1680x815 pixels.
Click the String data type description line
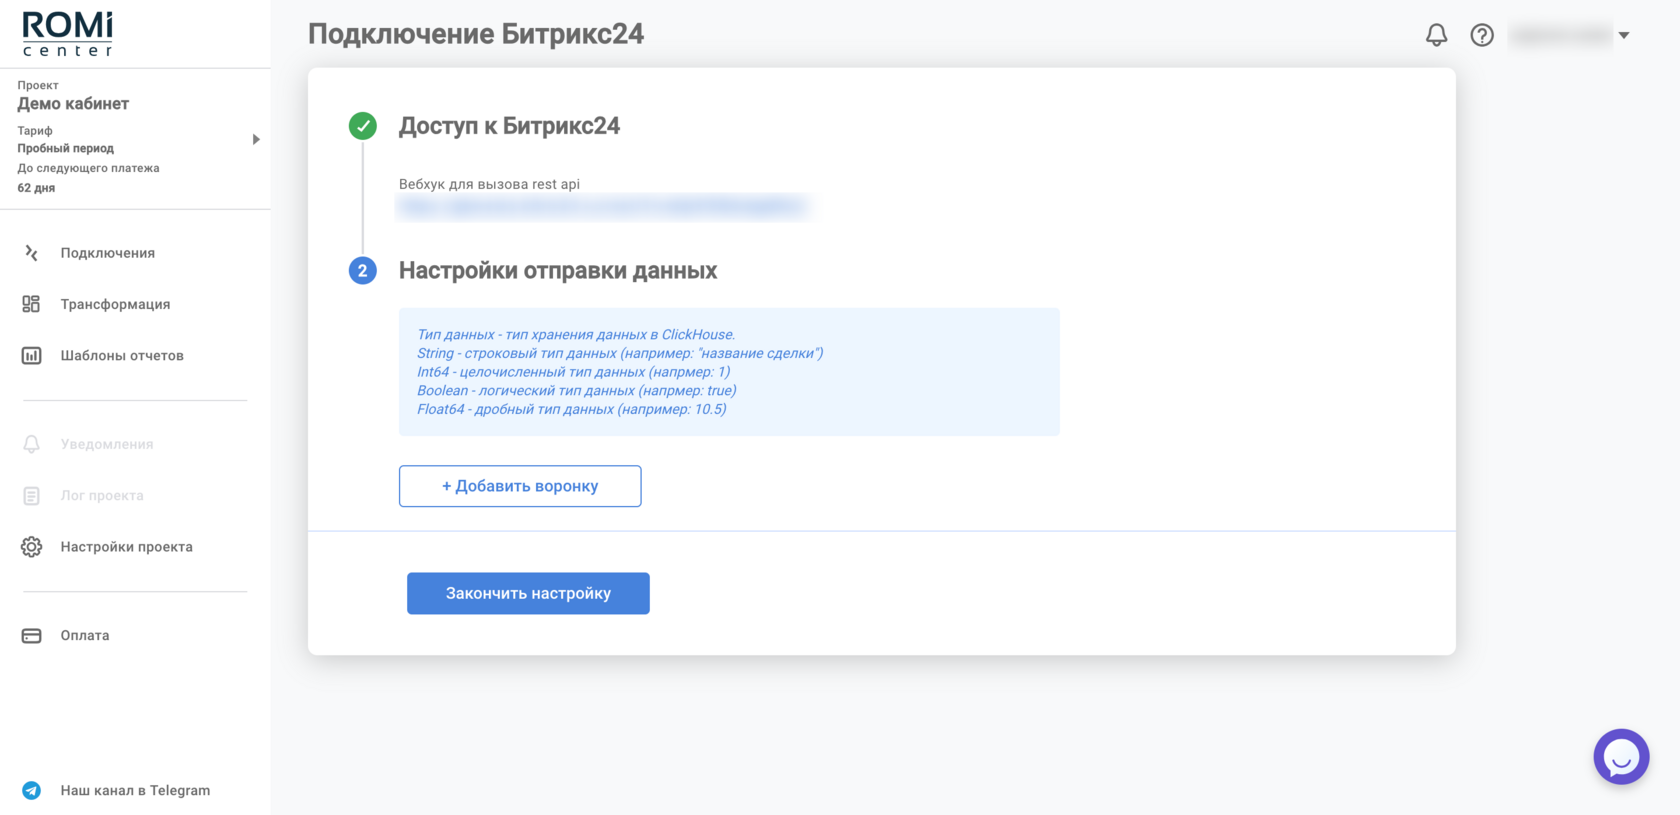pos(620,353)
